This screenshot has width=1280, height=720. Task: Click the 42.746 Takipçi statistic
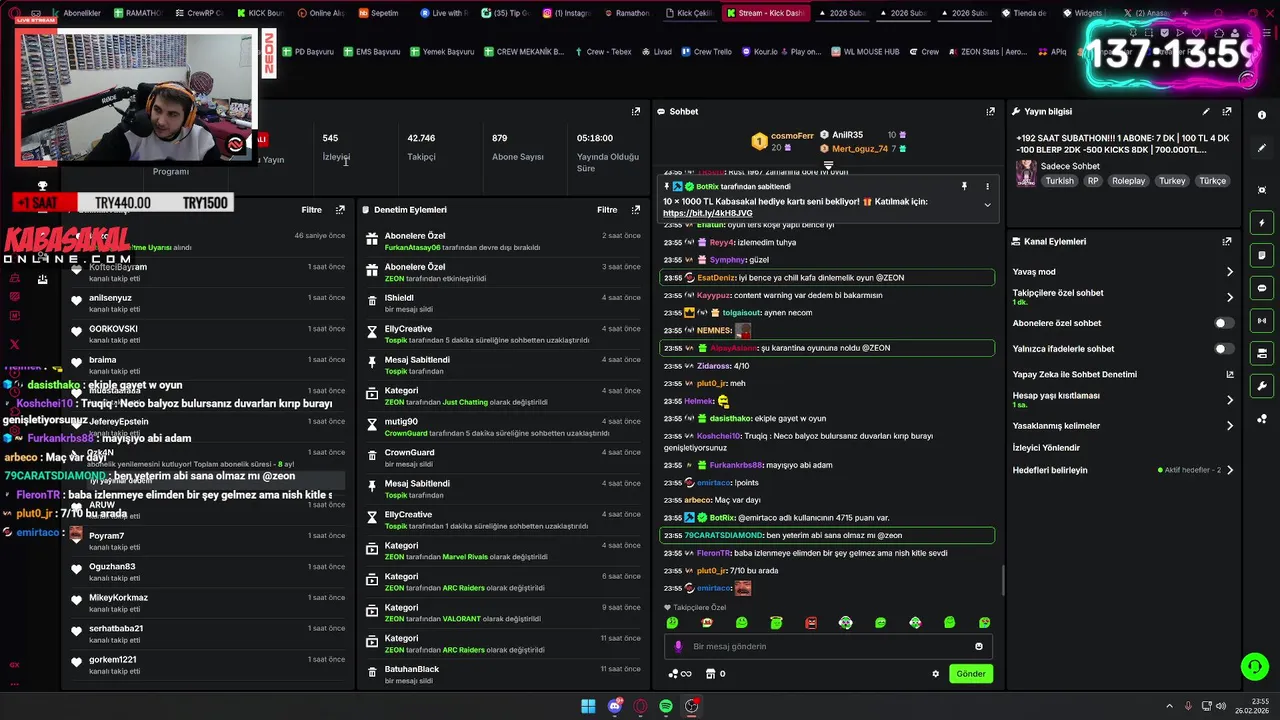pos(421,147)
